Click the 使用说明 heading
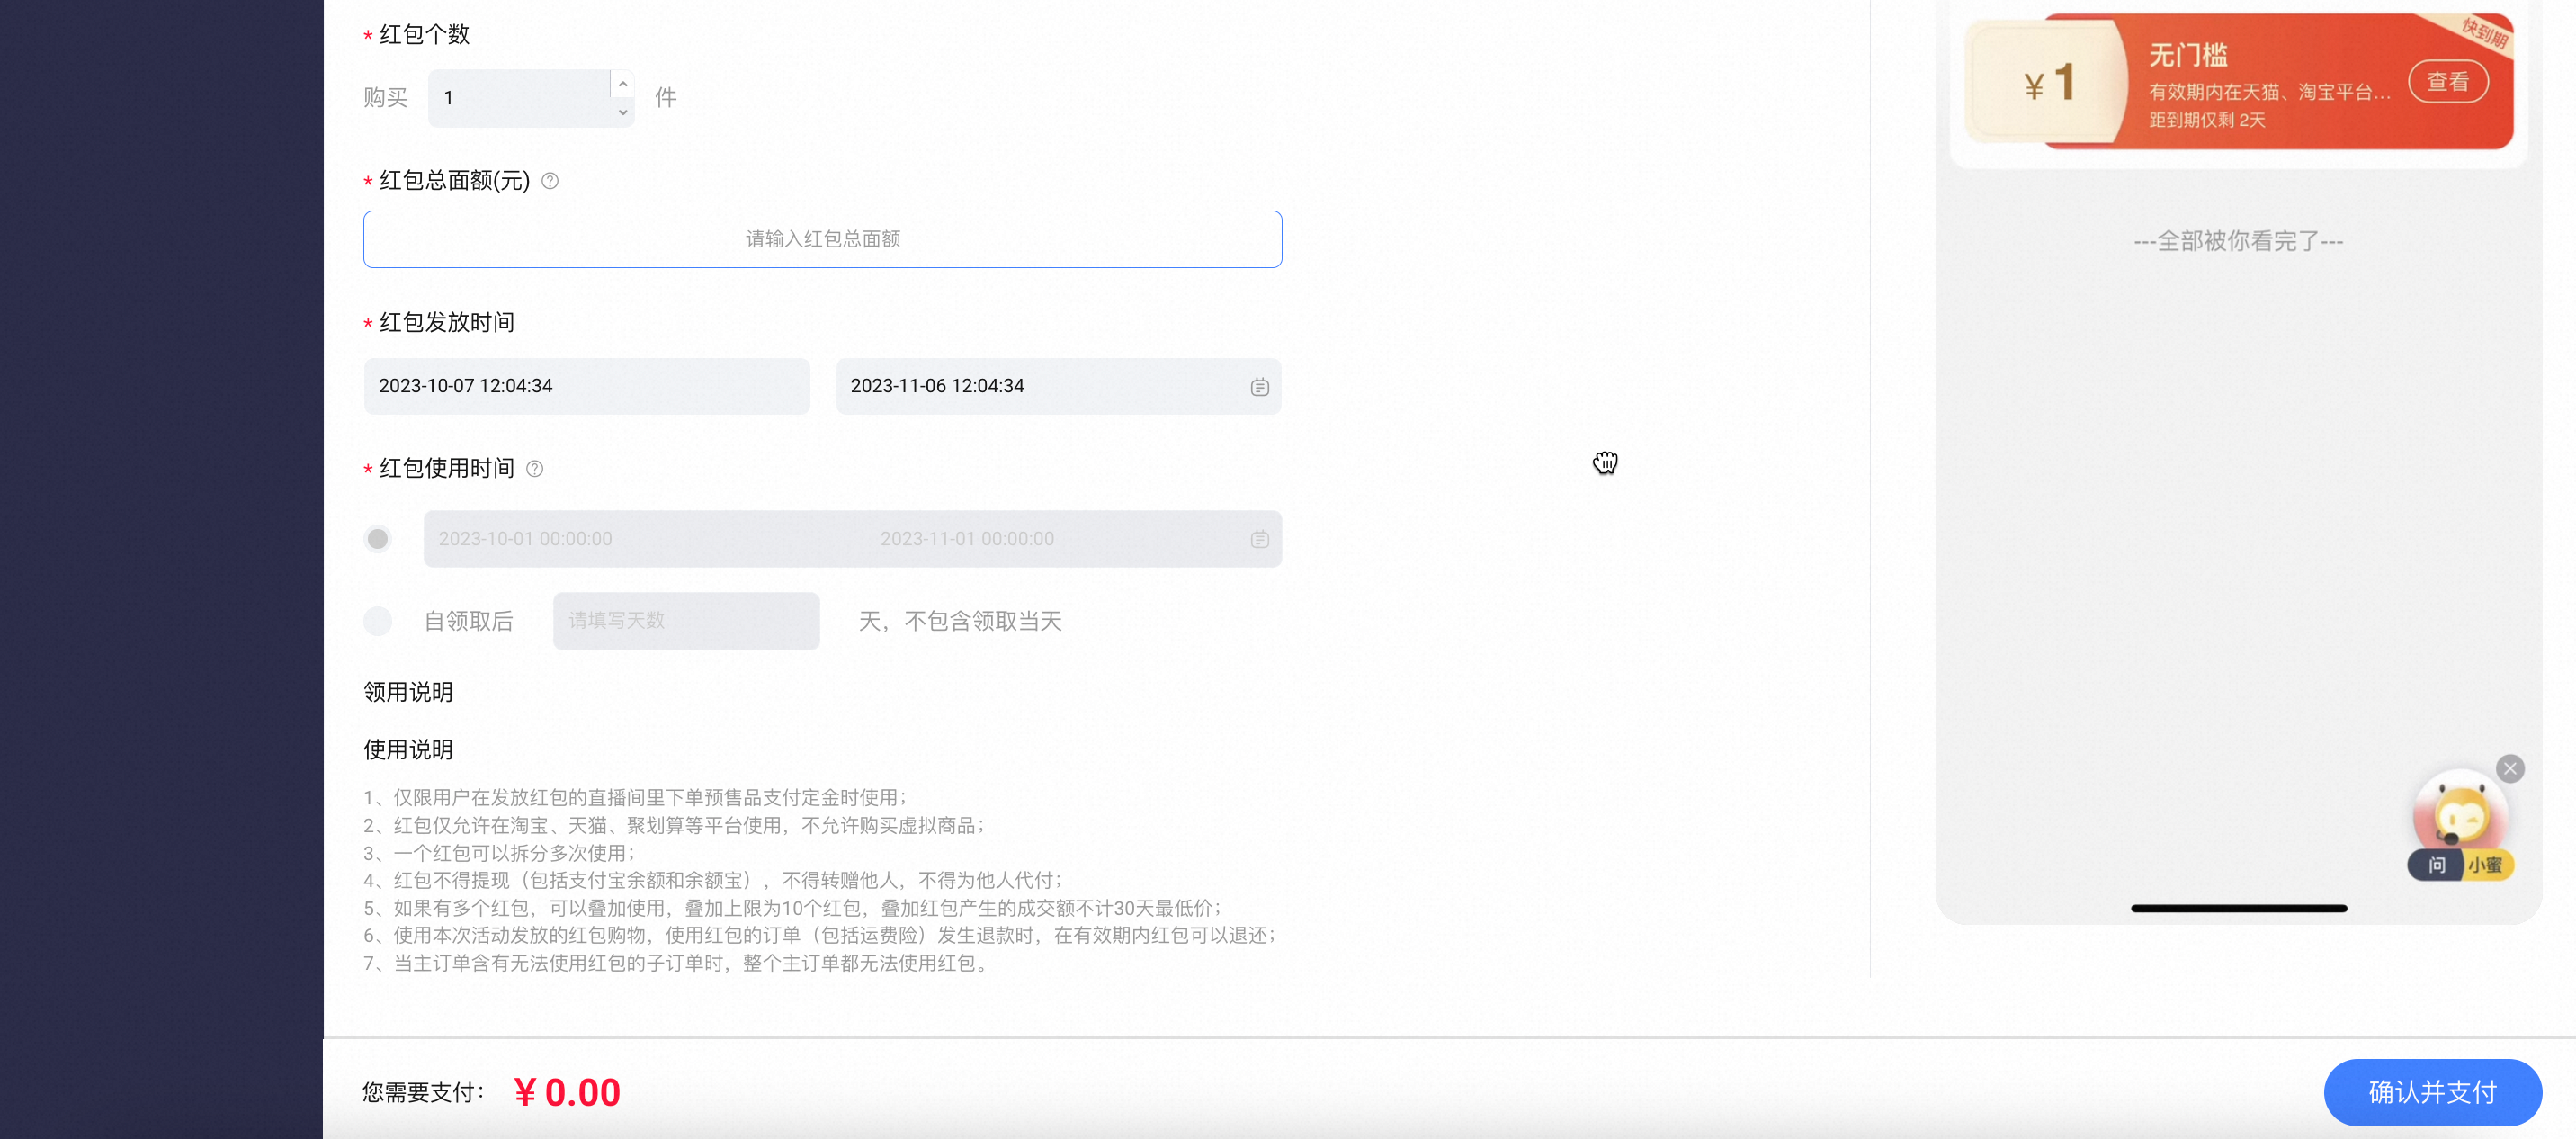 [408, 750]
